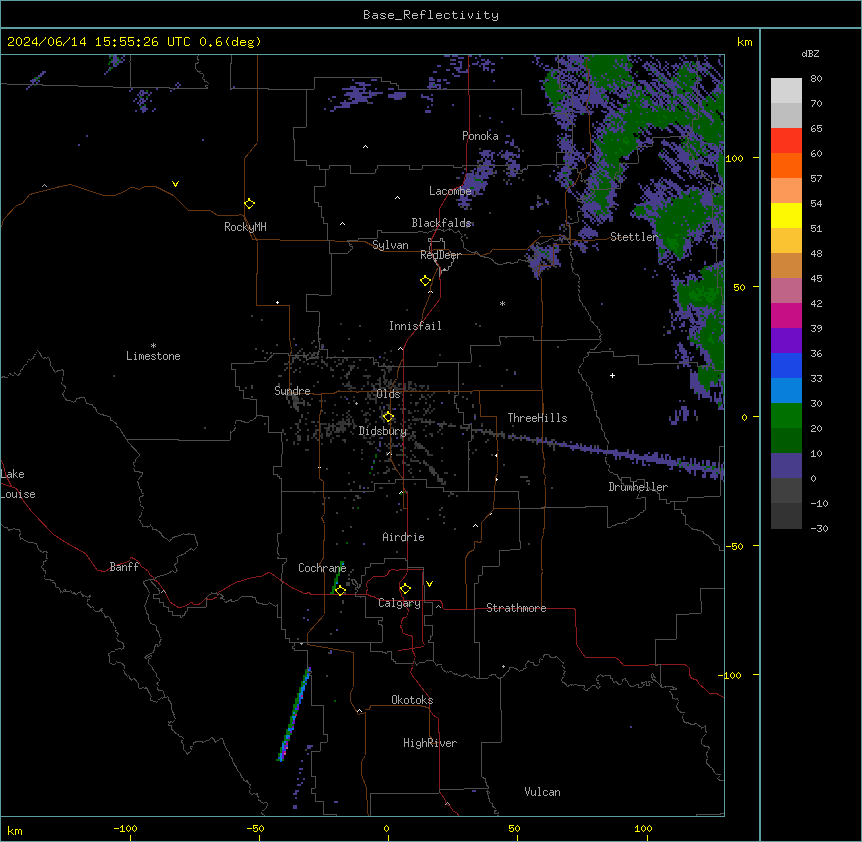Pick the red swatch in the dBZ legend
The width and height of the screenshot is (862, 842).
tap(786, 140)
